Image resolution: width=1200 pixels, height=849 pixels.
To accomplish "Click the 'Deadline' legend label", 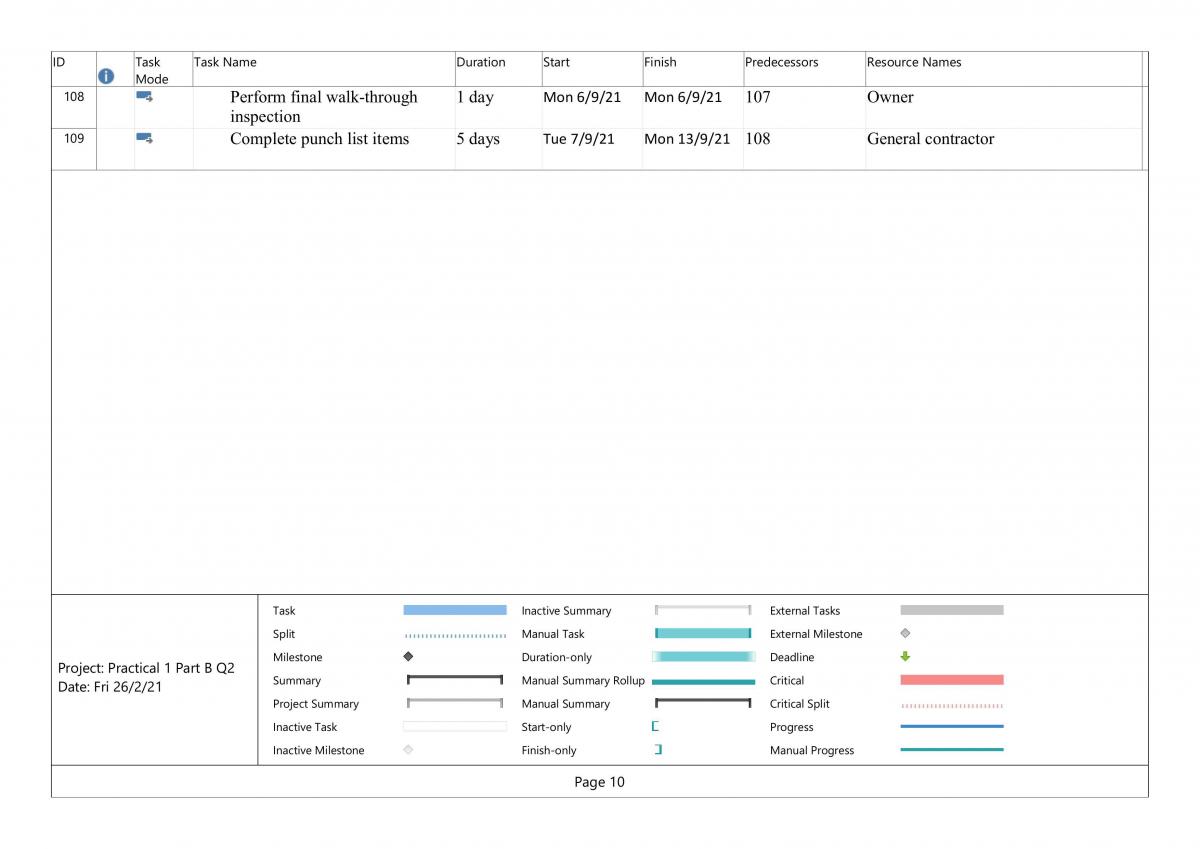I will 792,657.
